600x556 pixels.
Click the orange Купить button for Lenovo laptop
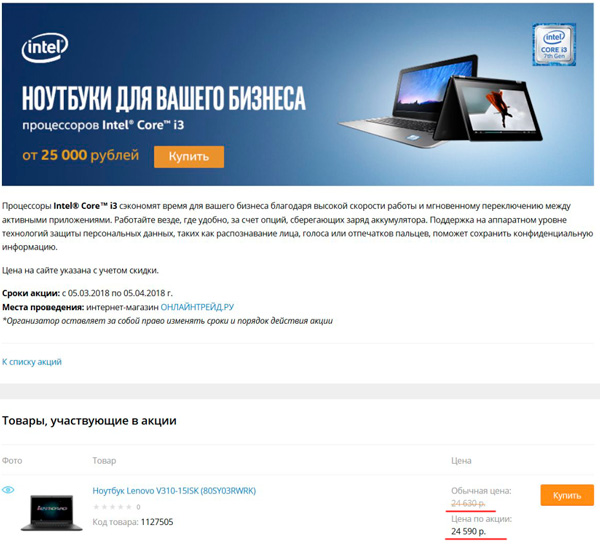[567, 495]
